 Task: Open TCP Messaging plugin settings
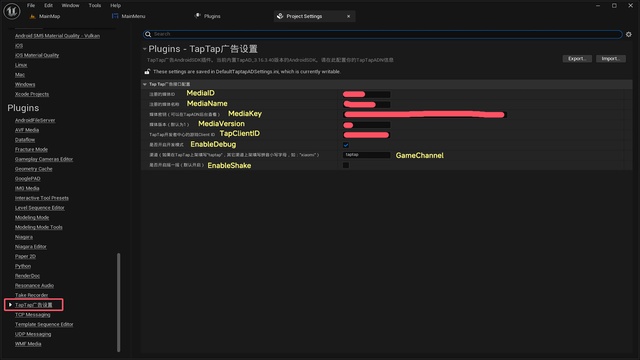[33, 315]
